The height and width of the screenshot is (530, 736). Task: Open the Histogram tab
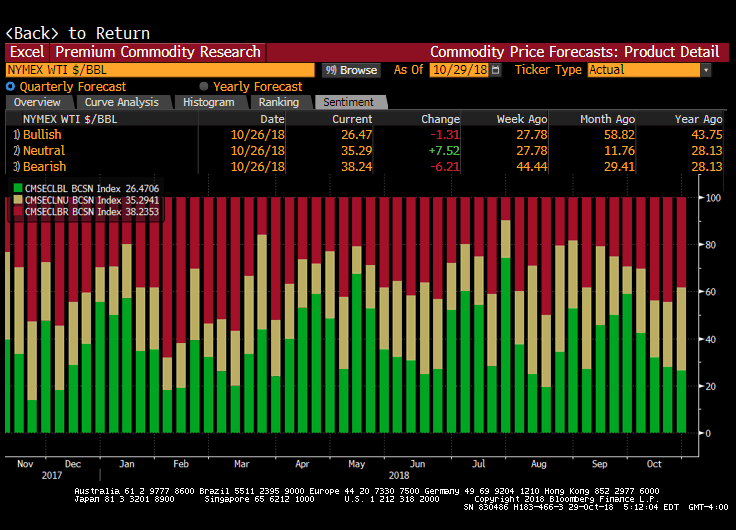tap(208, 102)
